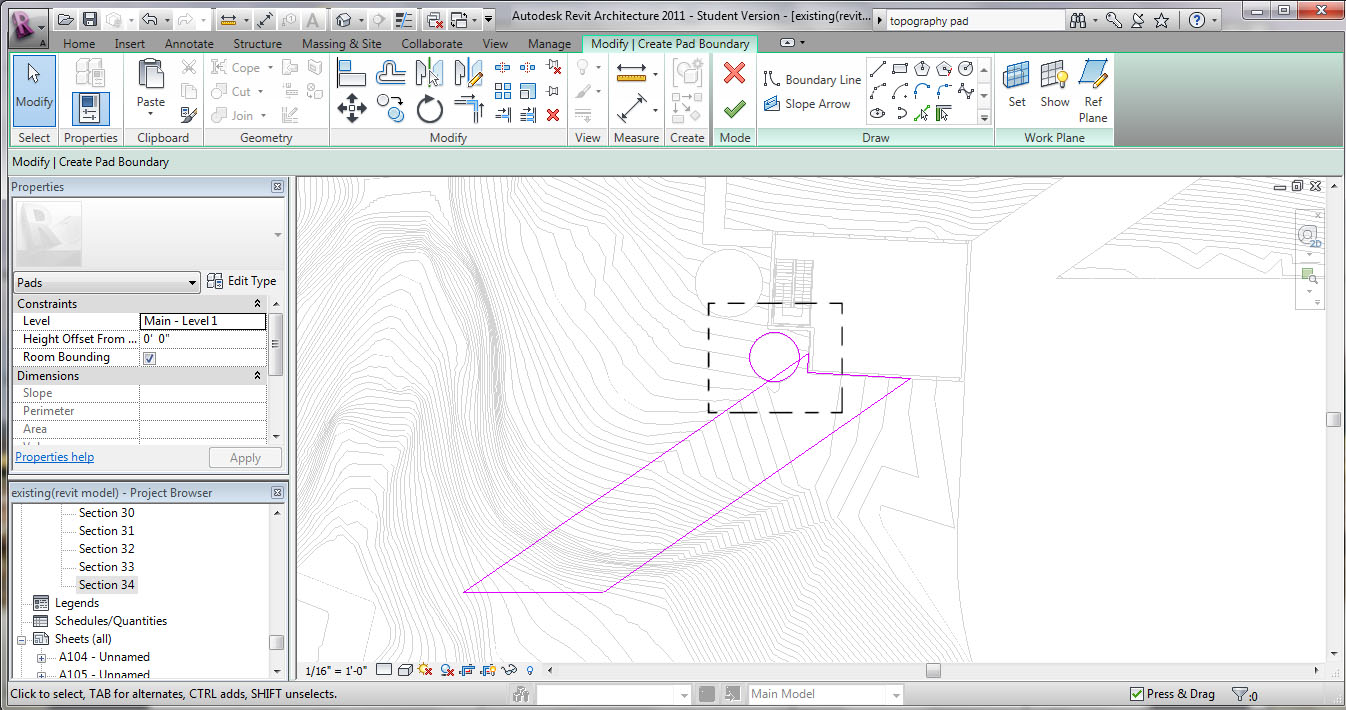Create a Ref Plane
The height and width of the screenshot is (710, 1346).
point(1093,90)
